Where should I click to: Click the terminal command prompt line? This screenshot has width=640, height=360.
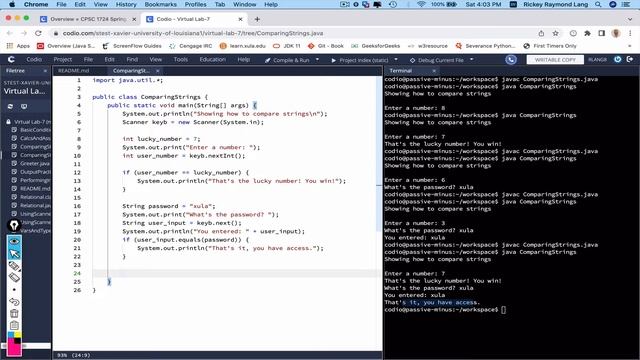[x=445, y=310]
